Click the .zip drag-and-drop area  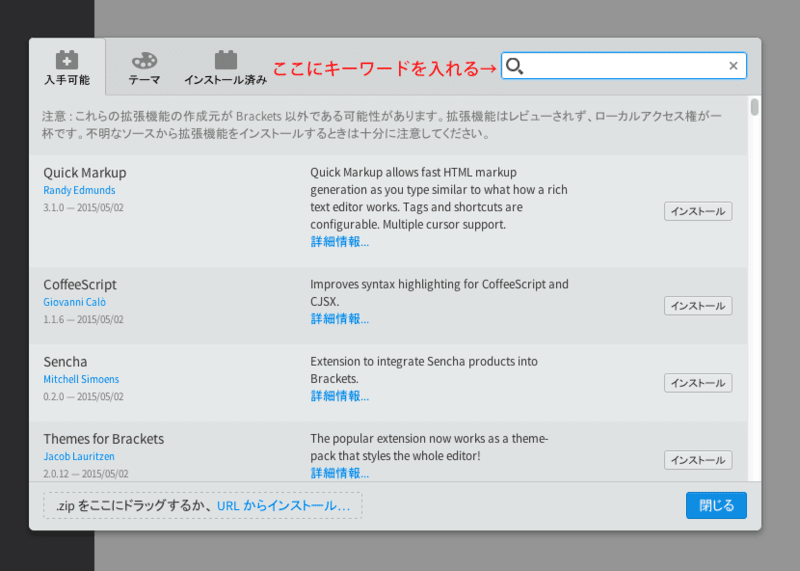point(203,506)
